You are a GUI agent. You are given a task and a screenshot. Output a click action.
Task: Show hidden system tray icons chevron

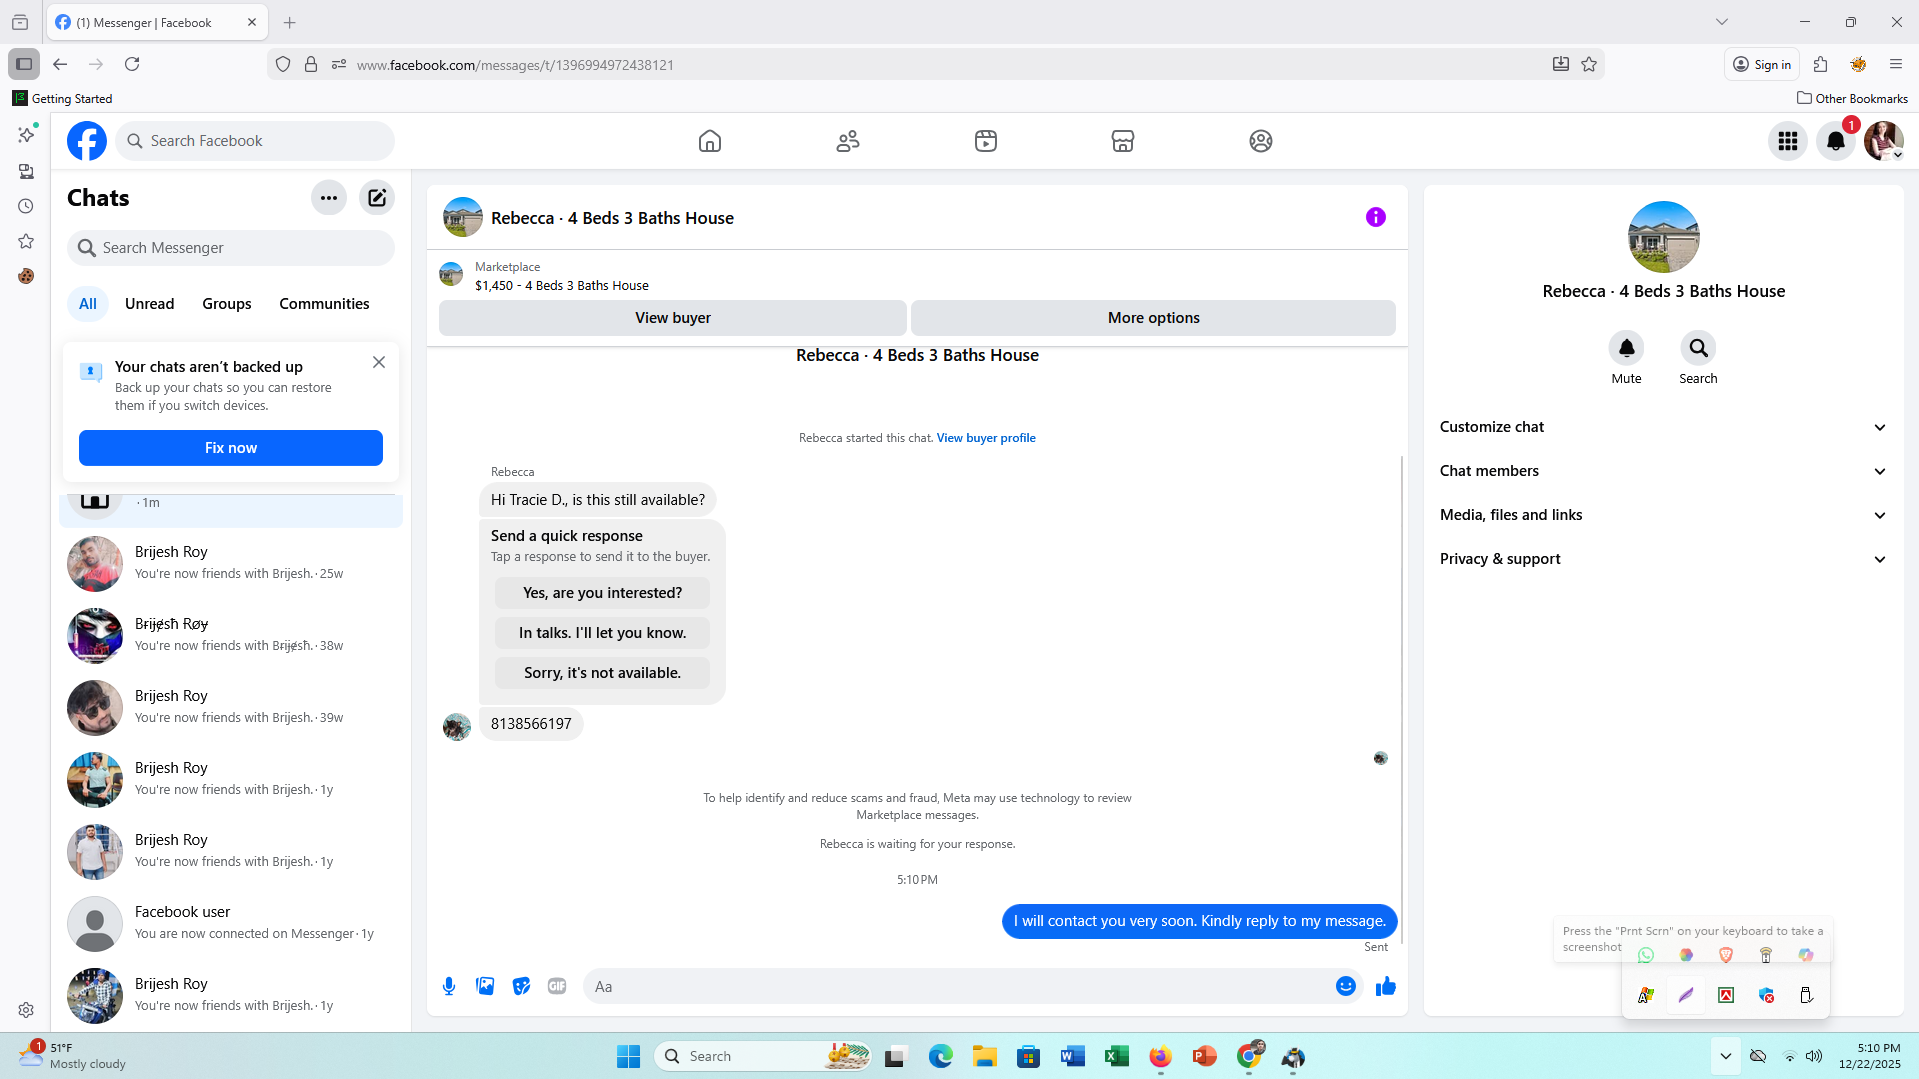[1726, 1056]
